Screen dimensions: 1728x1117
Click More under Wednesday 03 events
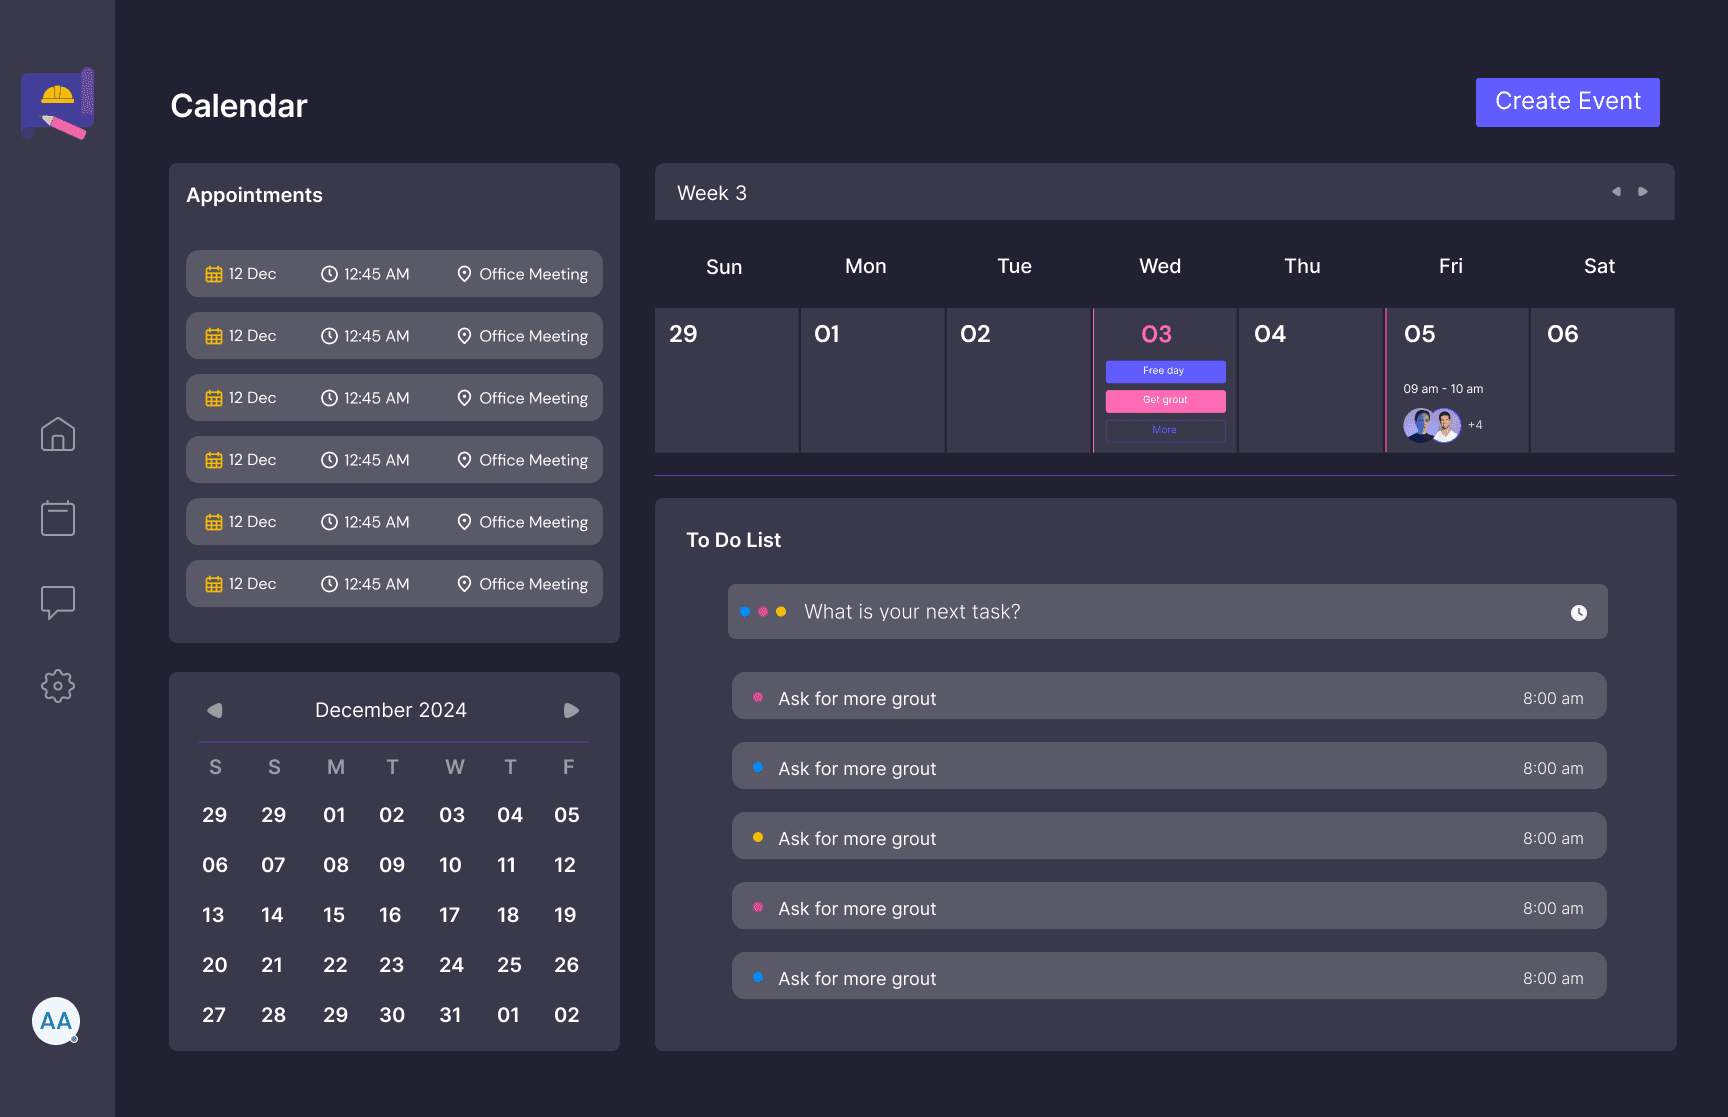click(1165, 430)
